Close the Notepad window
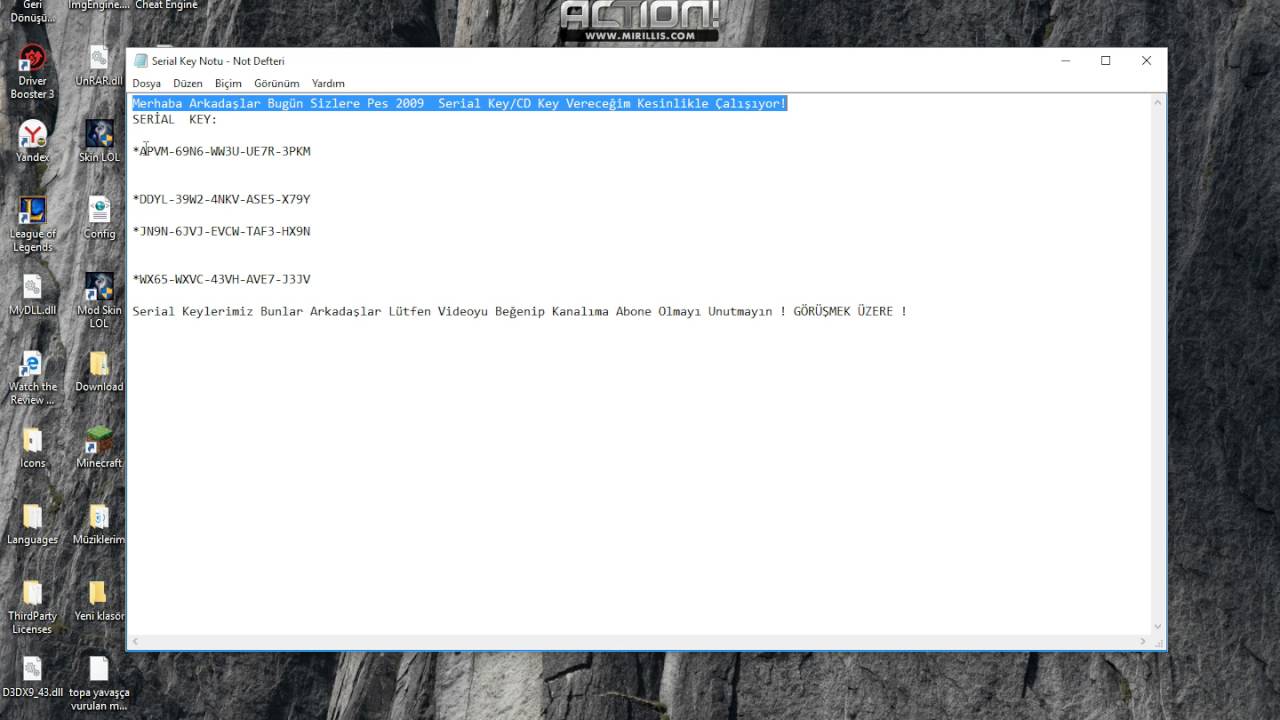 click(x=1146, y=61)
